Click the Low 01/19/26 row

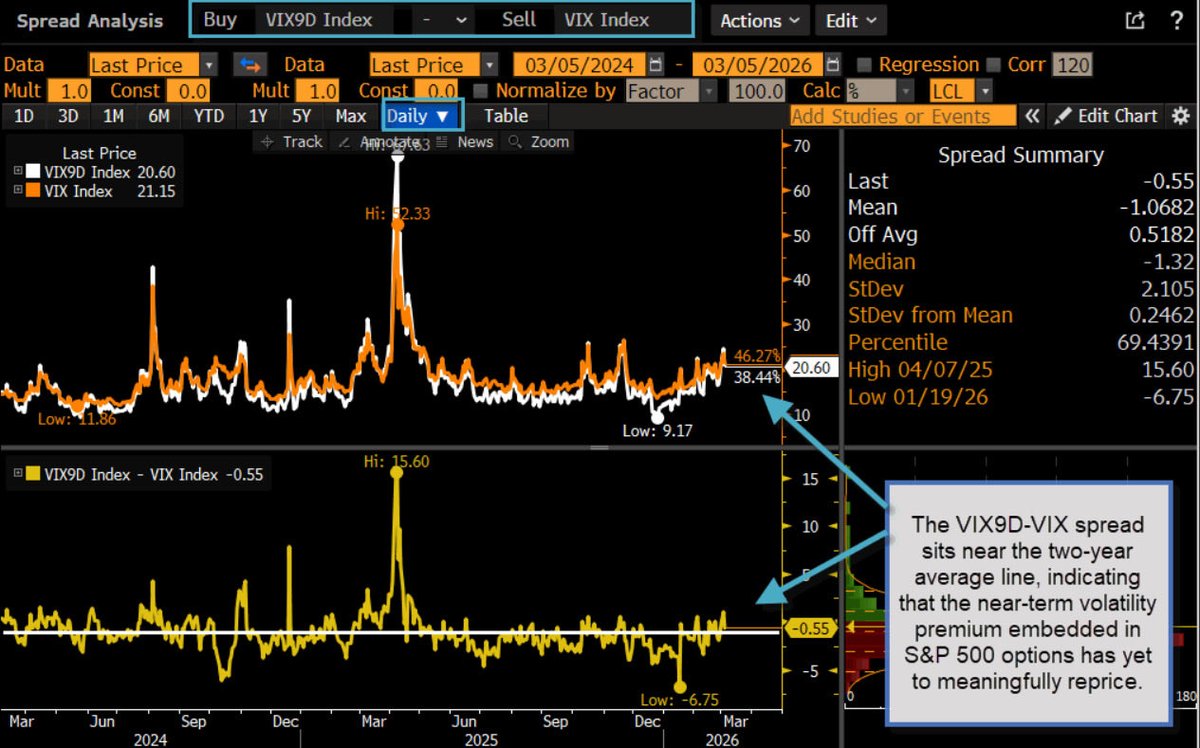tap(1021, 397)
